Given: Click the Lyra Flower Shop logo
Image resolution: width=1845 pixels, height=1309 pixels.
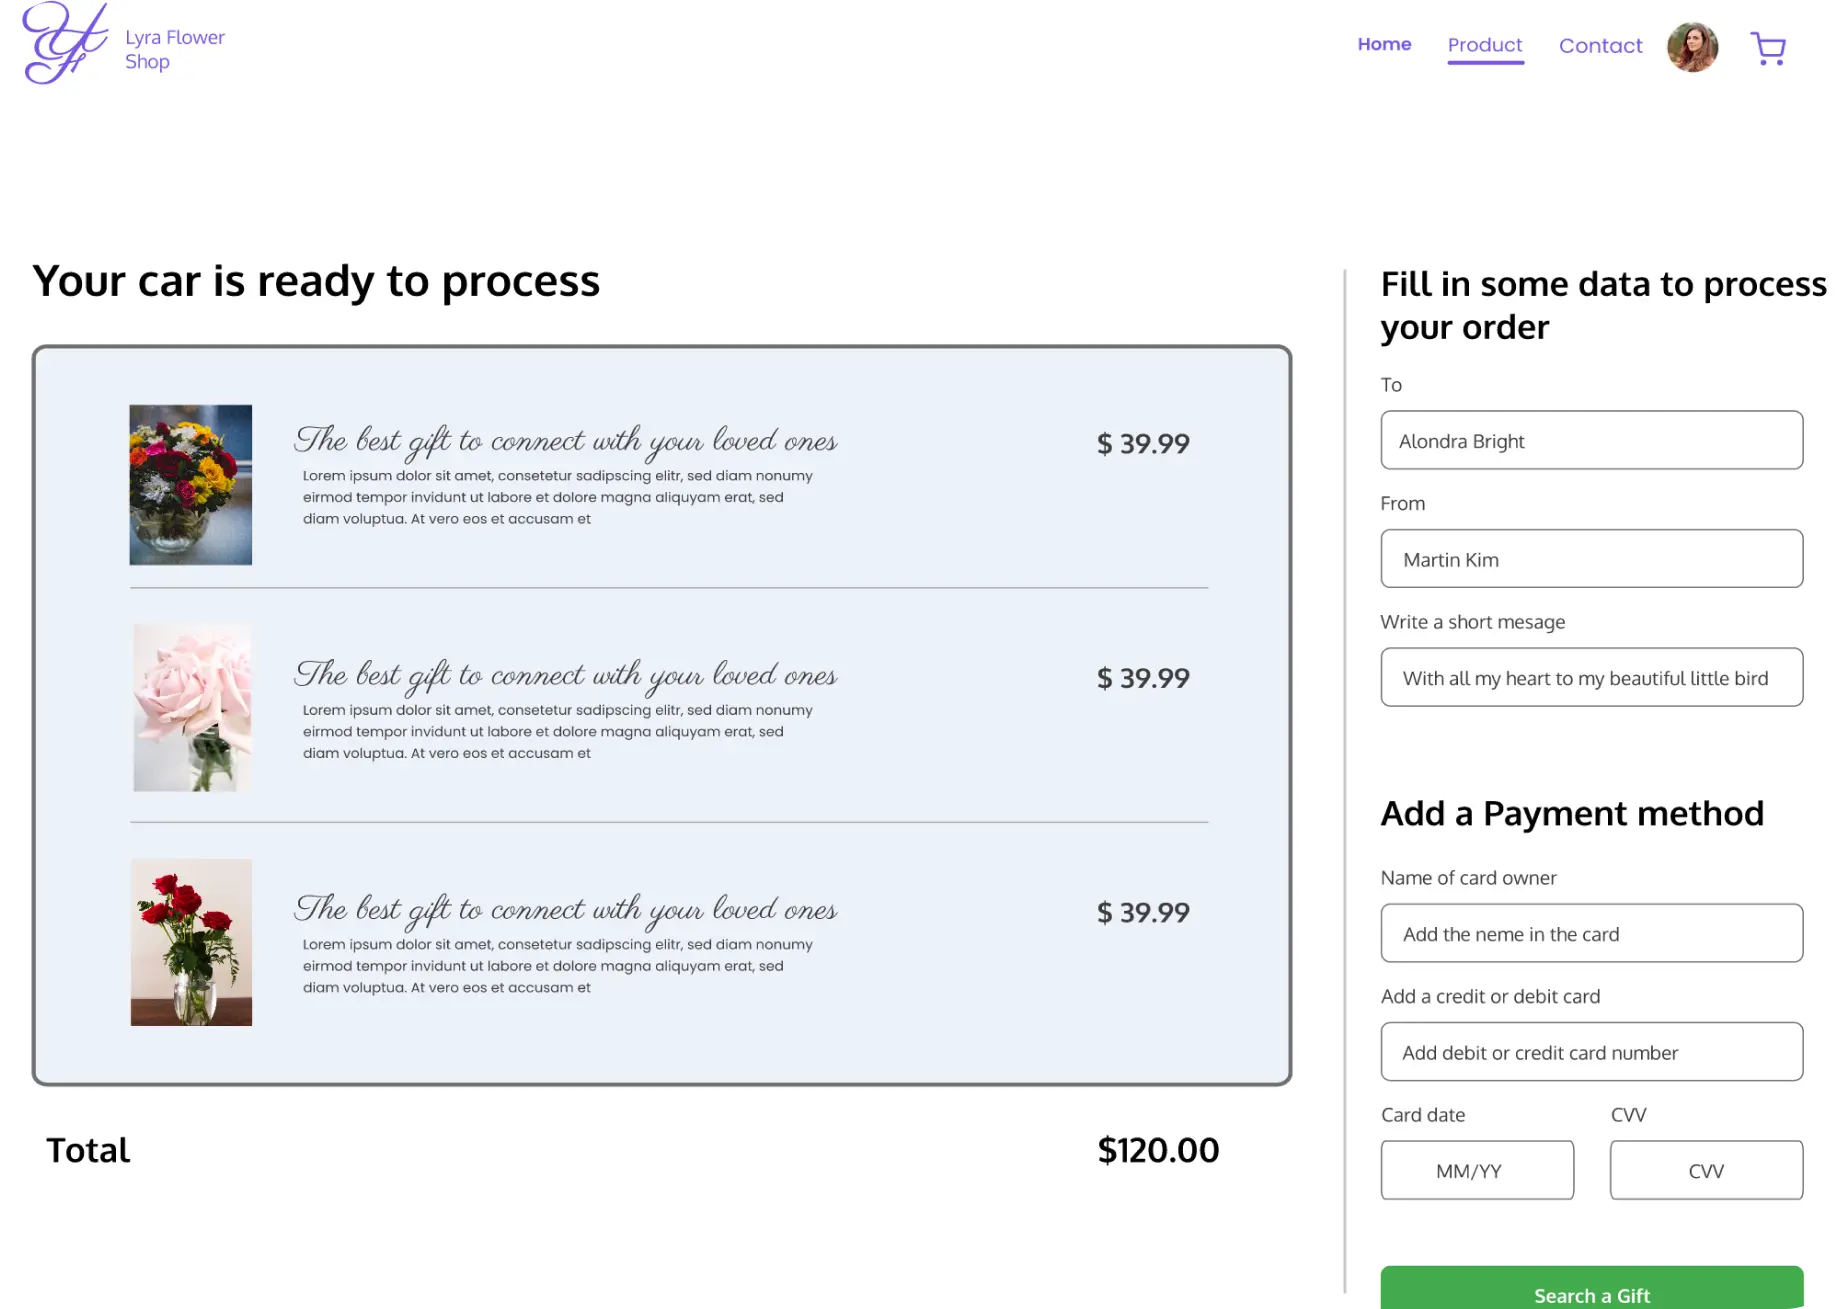Looking at the screenshot, I should coord(66,44).
